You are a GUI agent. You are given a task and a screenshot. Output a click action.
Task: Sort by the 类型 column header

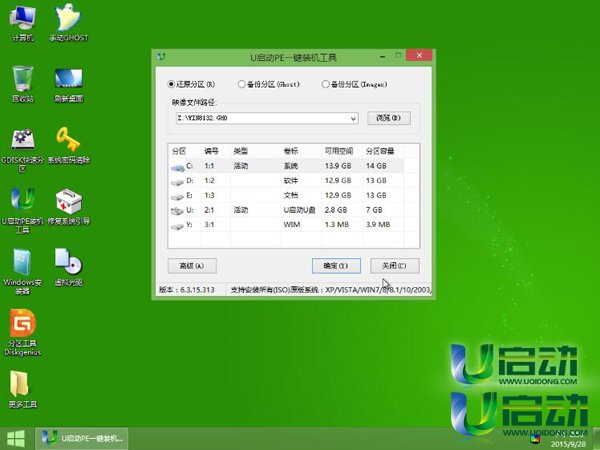[x=241, y=151]
